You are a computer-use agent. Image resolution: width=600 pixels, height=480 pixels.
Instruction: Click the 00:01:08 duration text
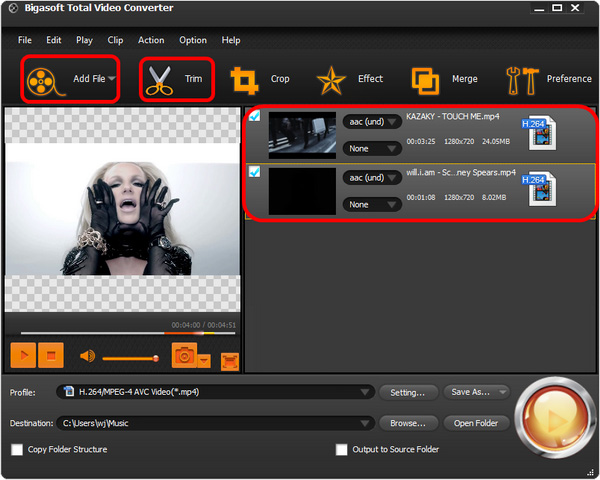point(421,198)
